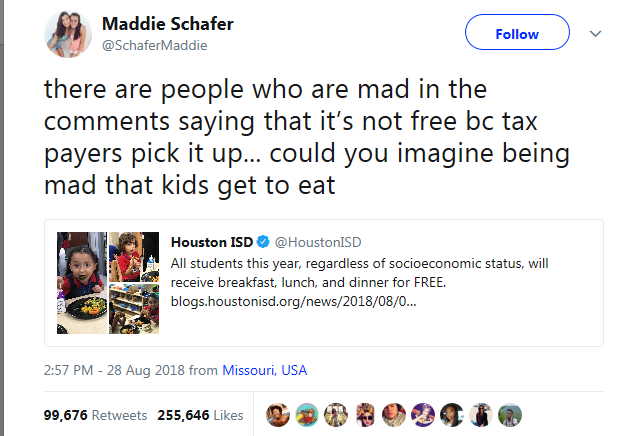632x436 pixels.
Task: Click the last liker avatar in the row
Action: click(x=508, y=415)
